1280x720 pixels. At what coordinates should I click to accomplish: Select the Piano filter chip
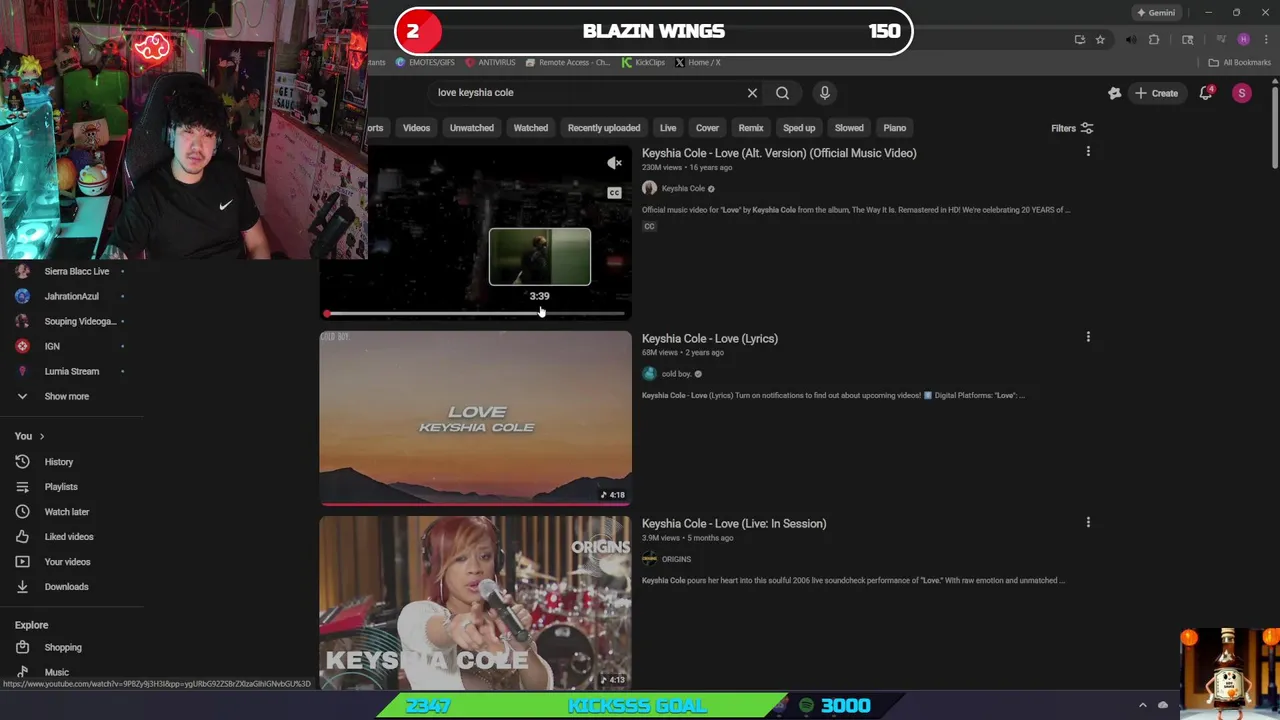click(894, 128)
